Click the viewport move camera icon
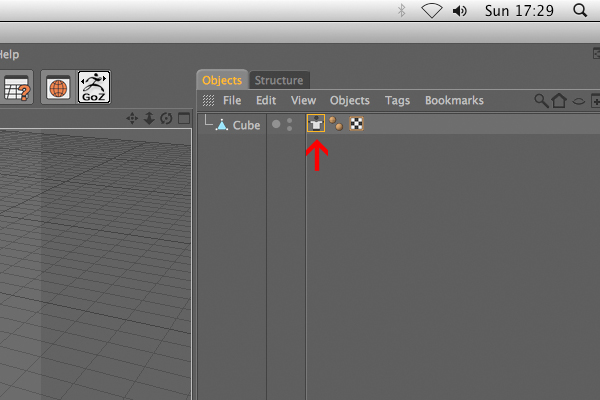 pos(132,118)
